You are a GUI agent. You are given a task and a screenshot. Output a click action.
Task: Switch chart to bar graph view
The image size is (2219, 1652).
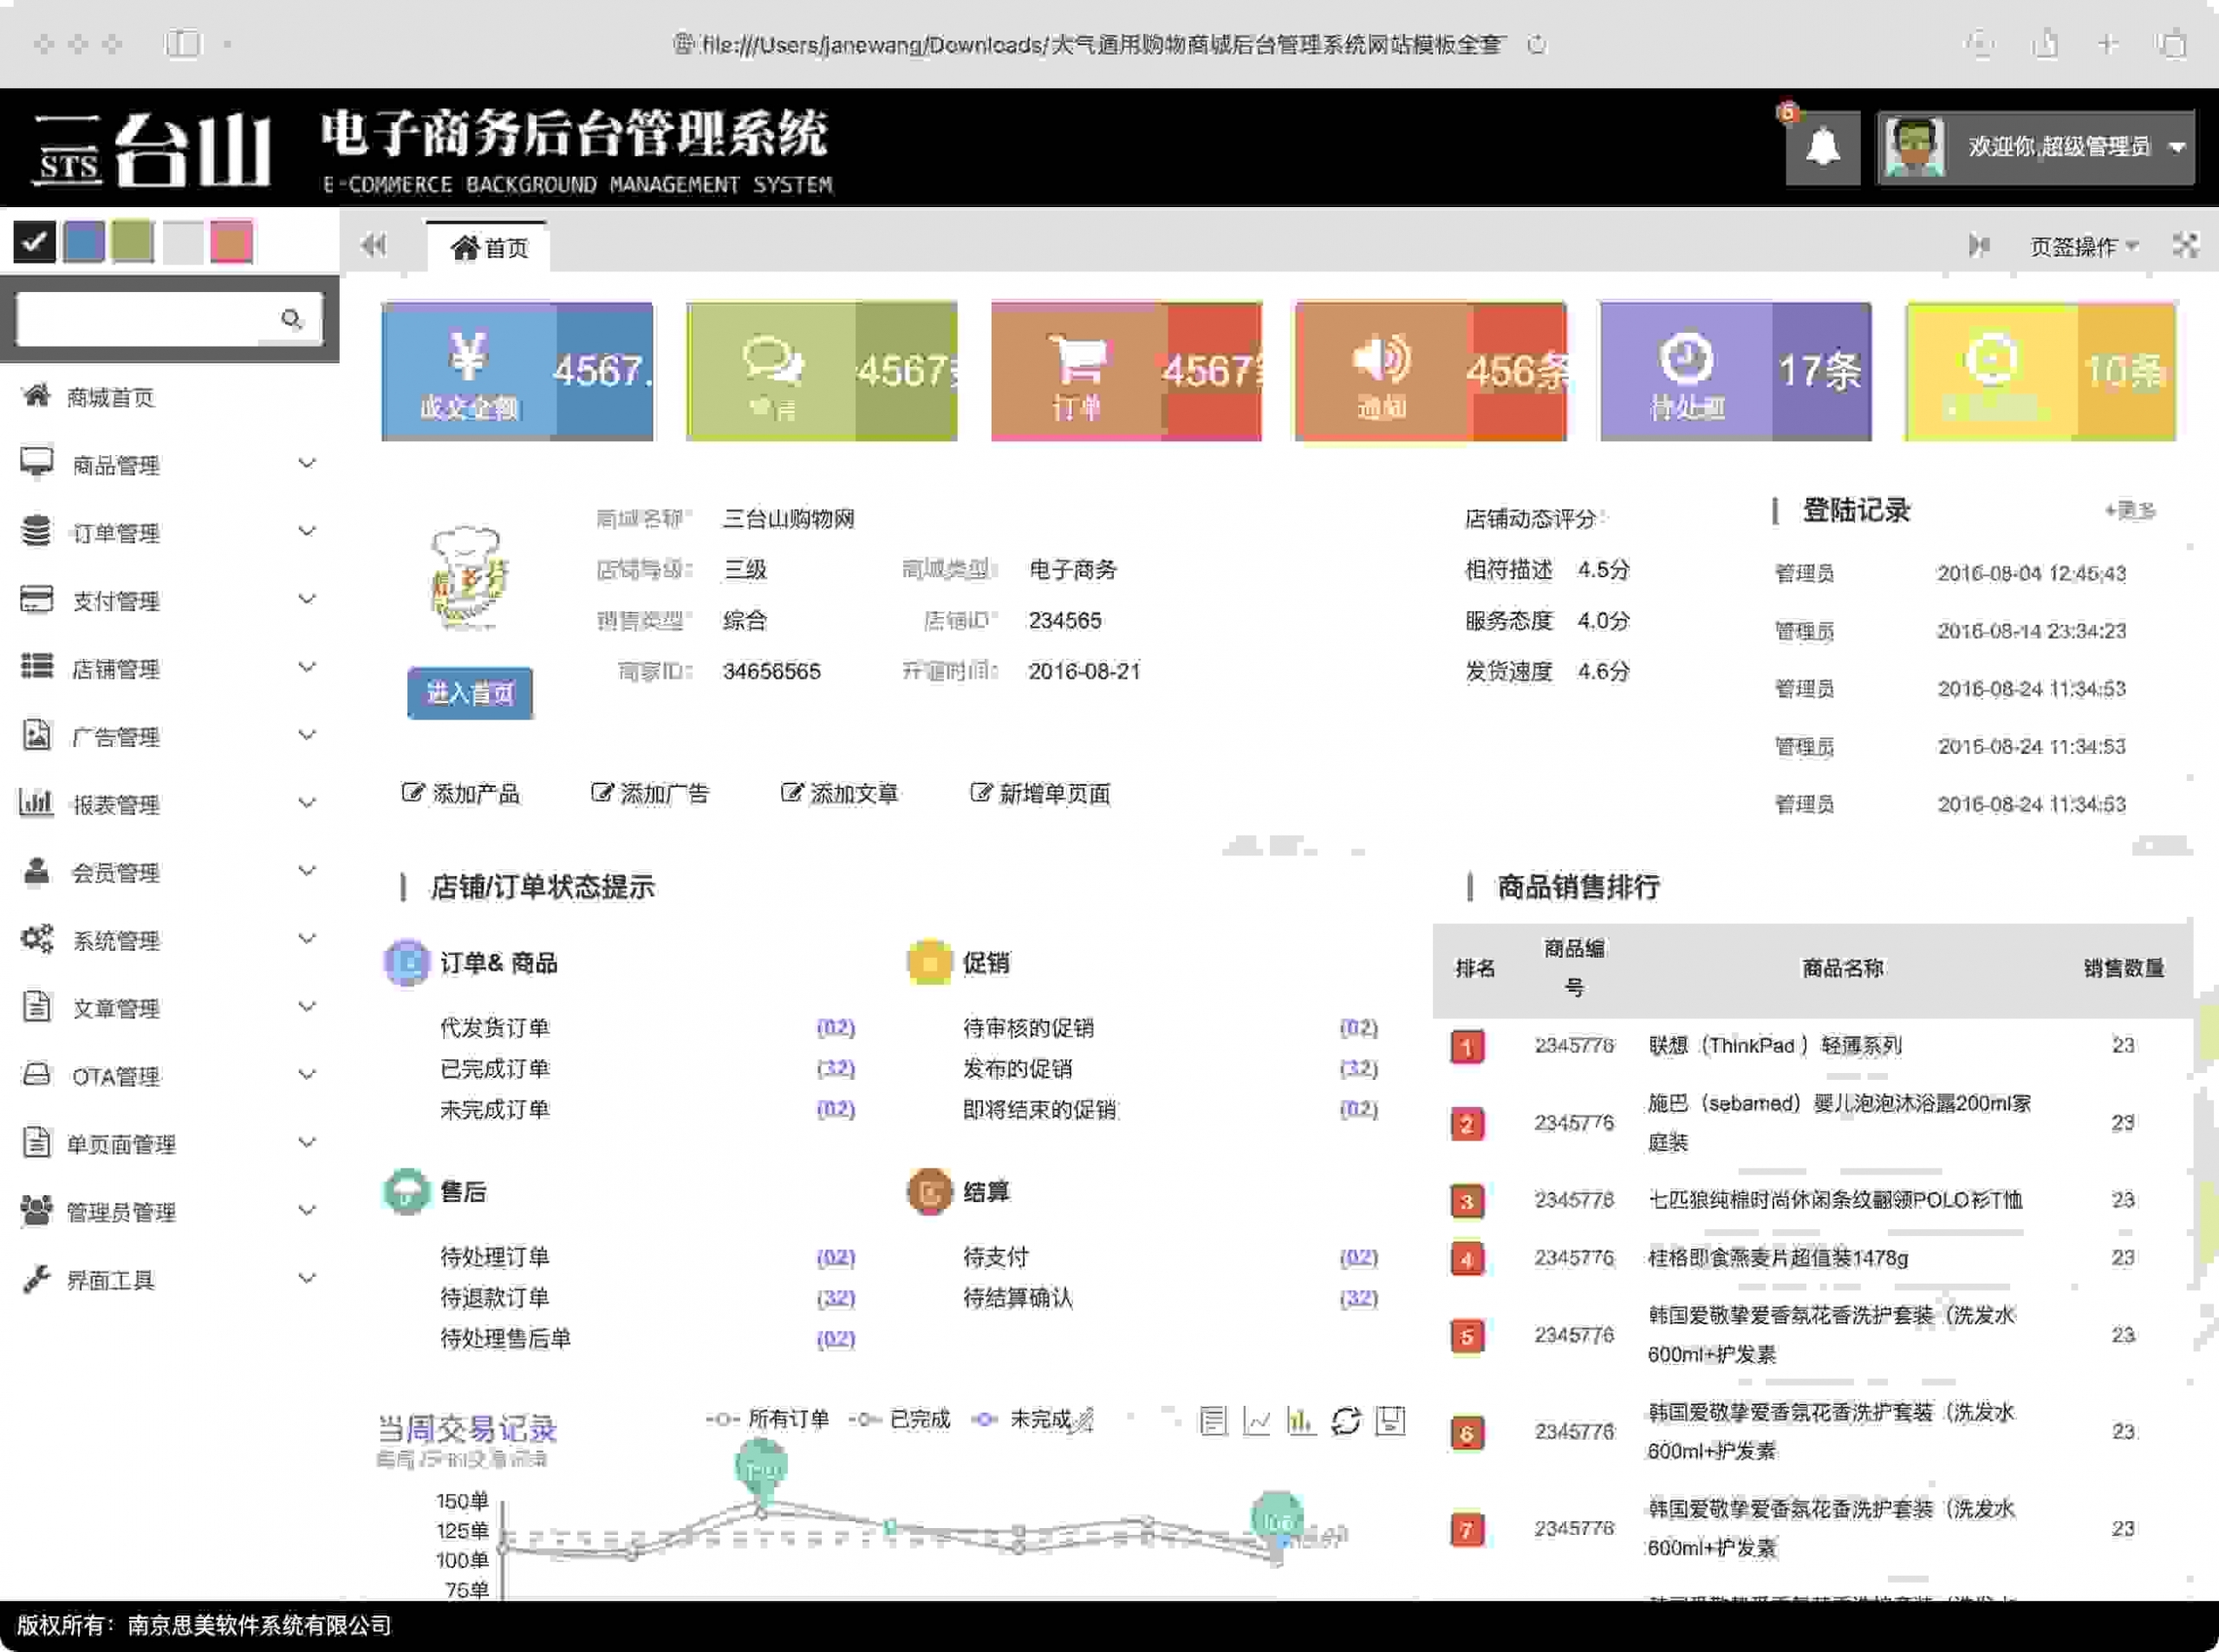coord(1301,1420)
